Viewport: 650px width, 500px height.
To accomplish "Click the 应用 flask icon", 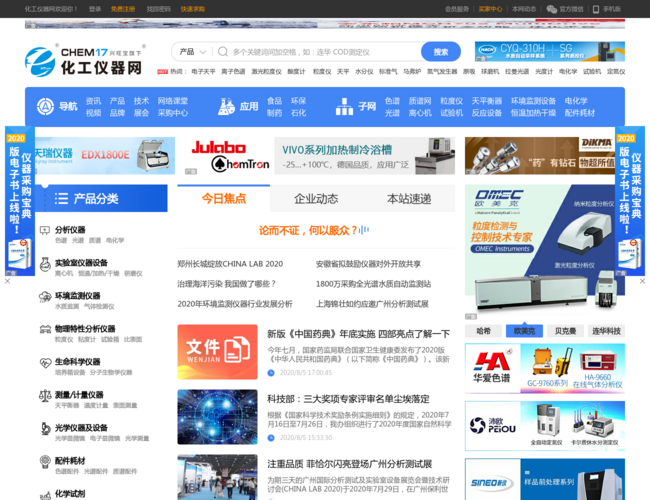I will click(x=226, y=107).
